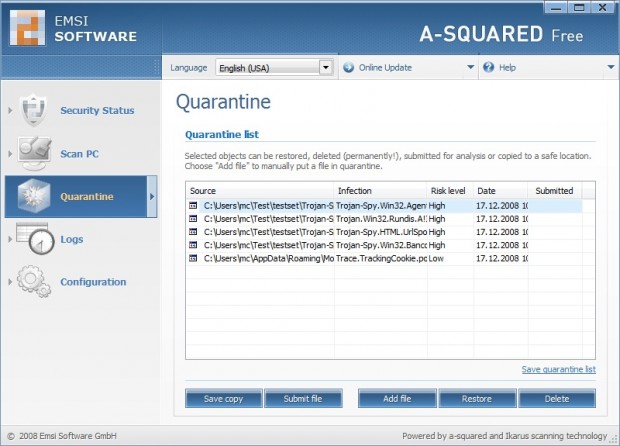Open the Configuration section
Image resolution: width=620 pixels, height=446 pixels.
click(93, 282)
